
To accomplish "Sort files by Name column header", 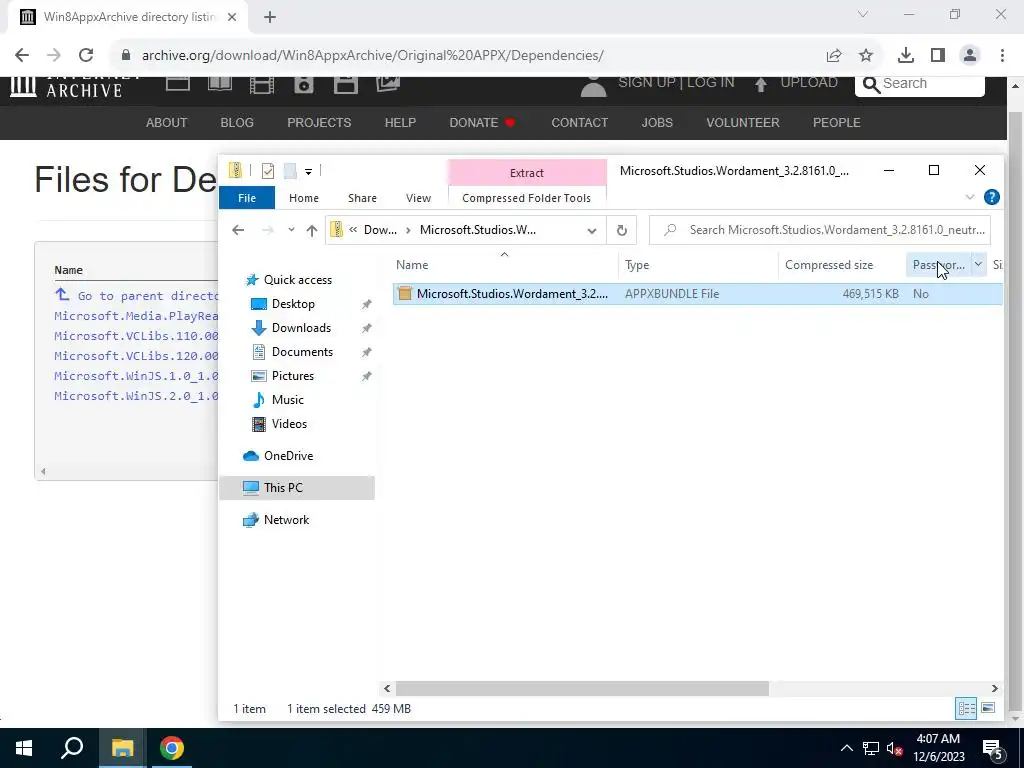I will click(505, 264).
